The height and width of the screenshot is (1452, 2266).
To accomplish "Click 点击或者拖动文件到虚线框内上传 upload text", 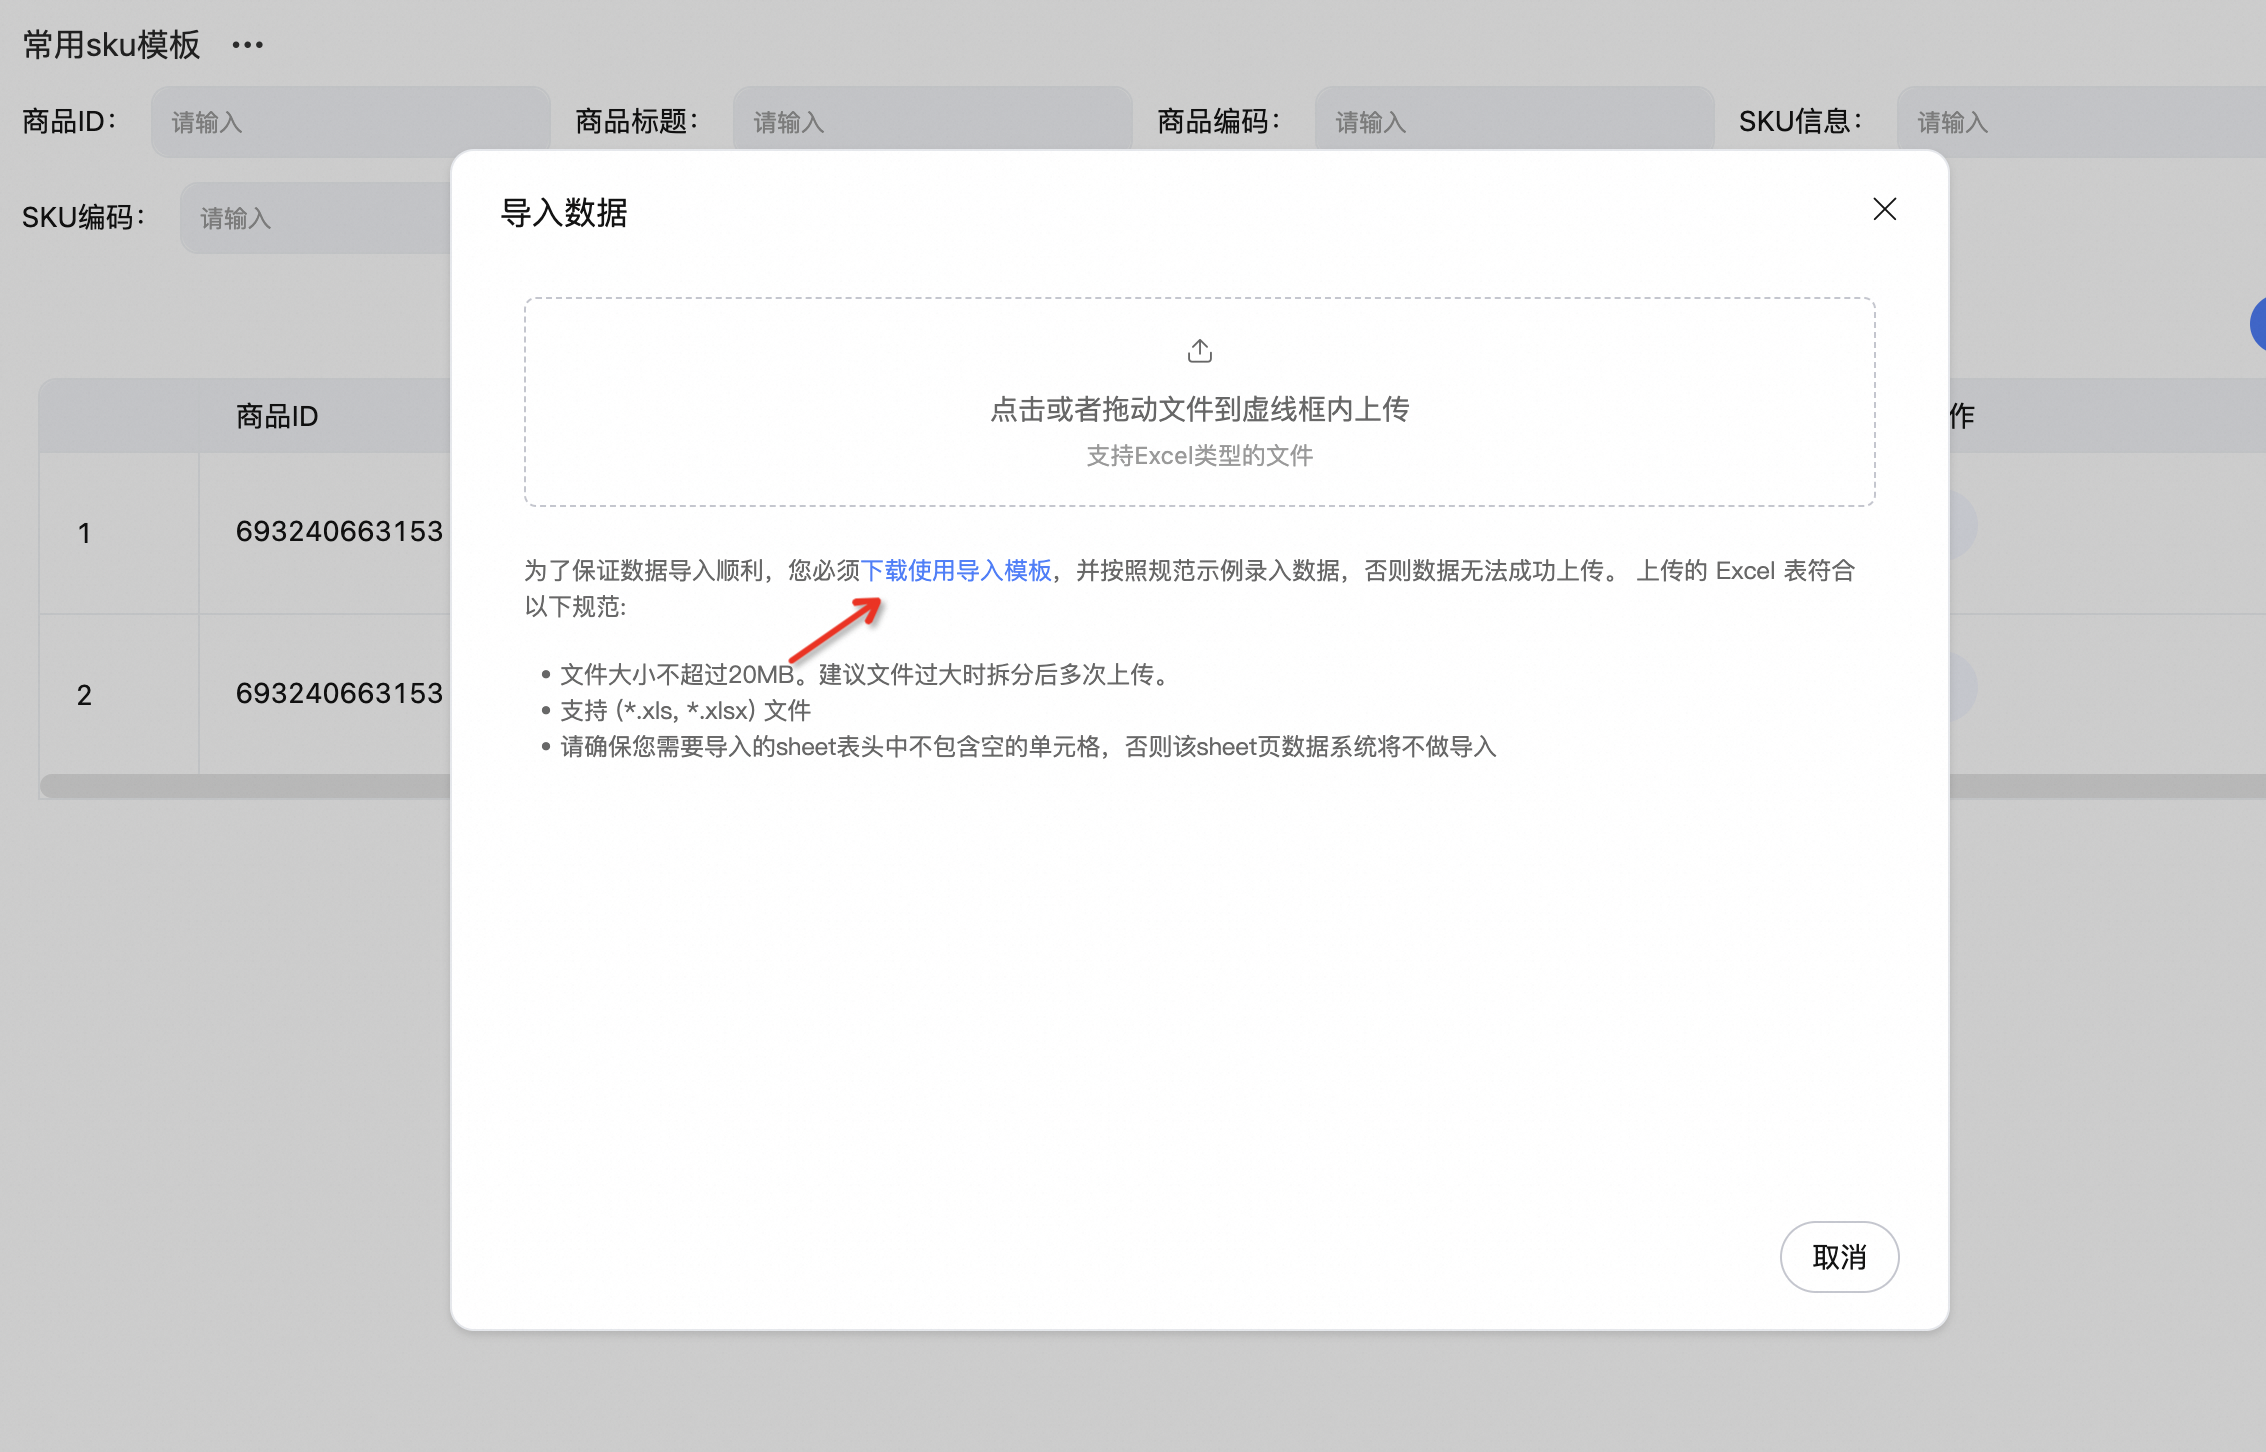I will (1199, 409).
